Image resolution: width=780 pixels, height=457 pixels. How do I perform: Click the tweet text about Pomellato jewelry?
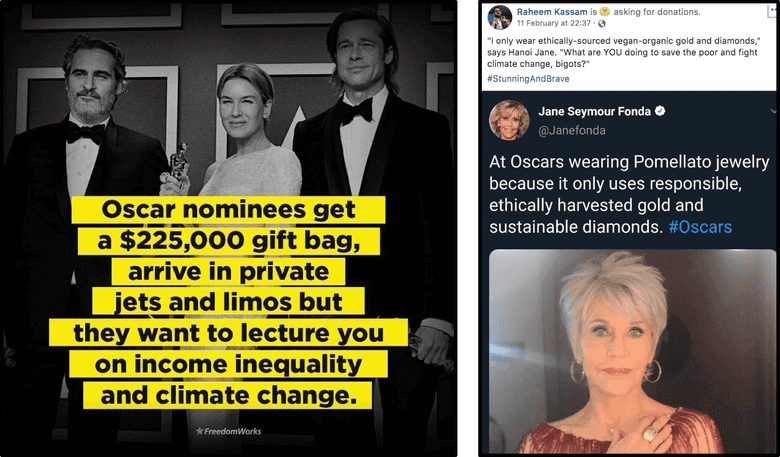pyautogui.click(x=629, y=194)
